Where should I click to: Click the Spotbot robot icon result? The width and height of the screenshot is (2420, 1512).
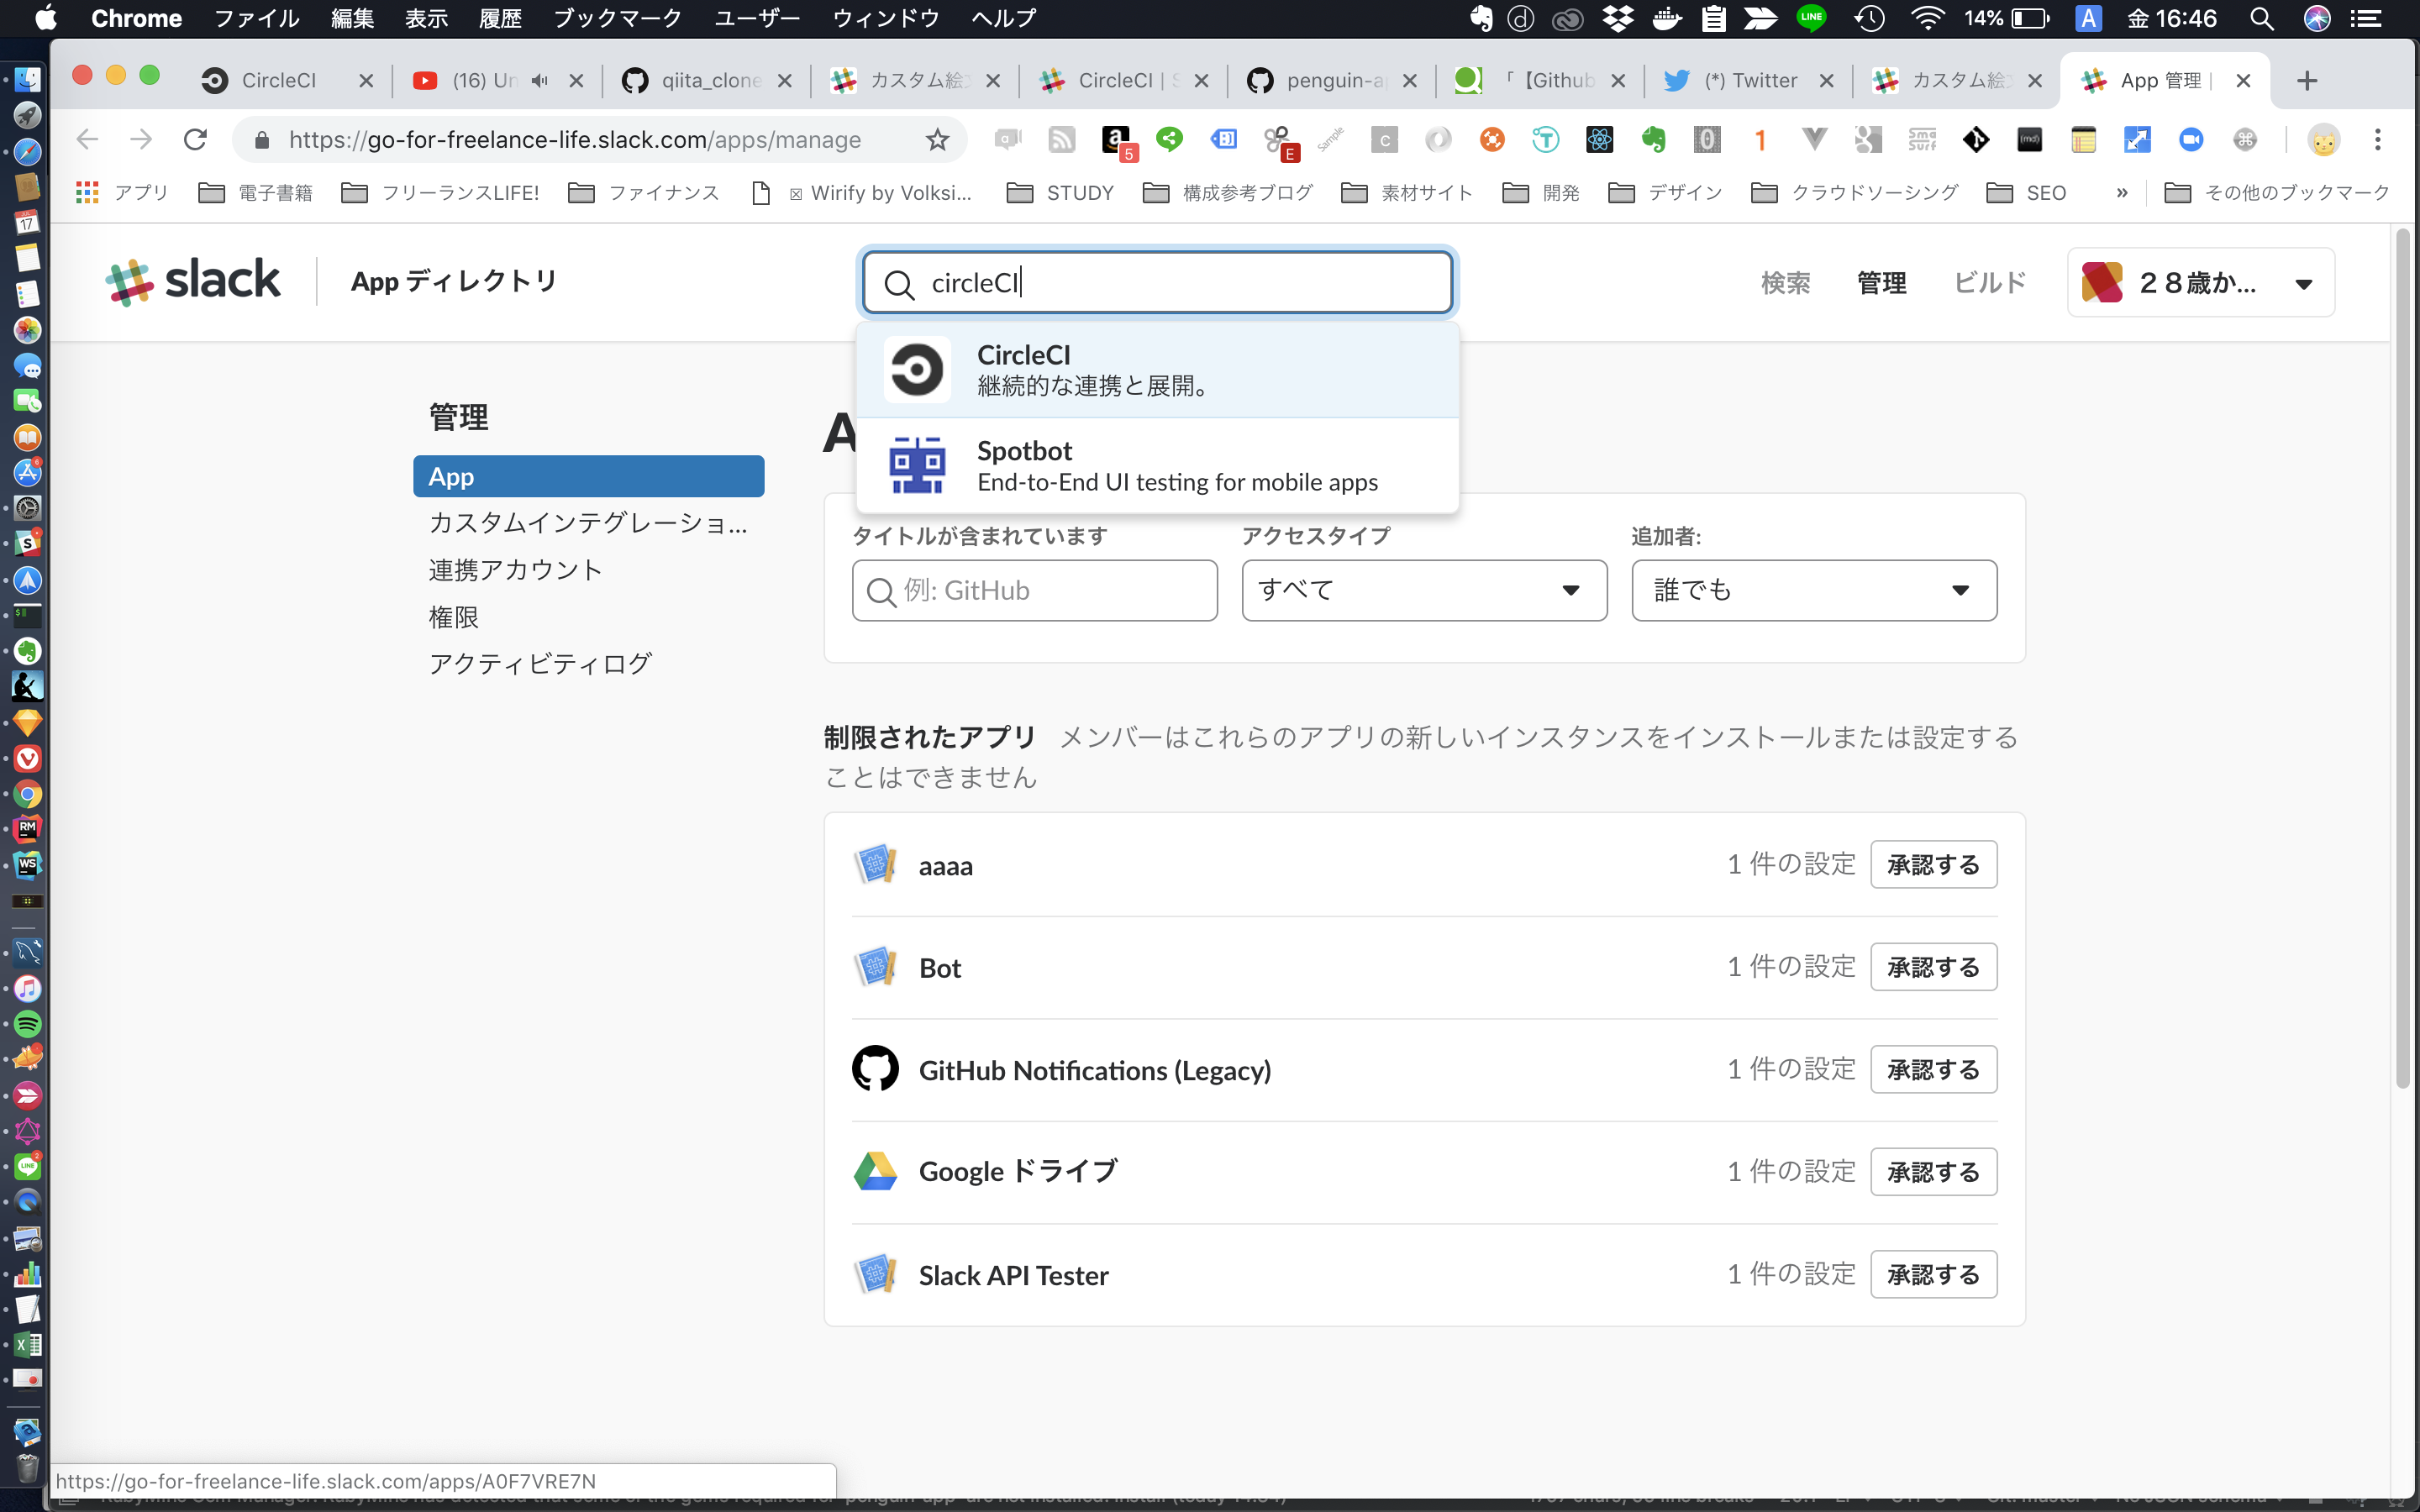tap(916, 465)
